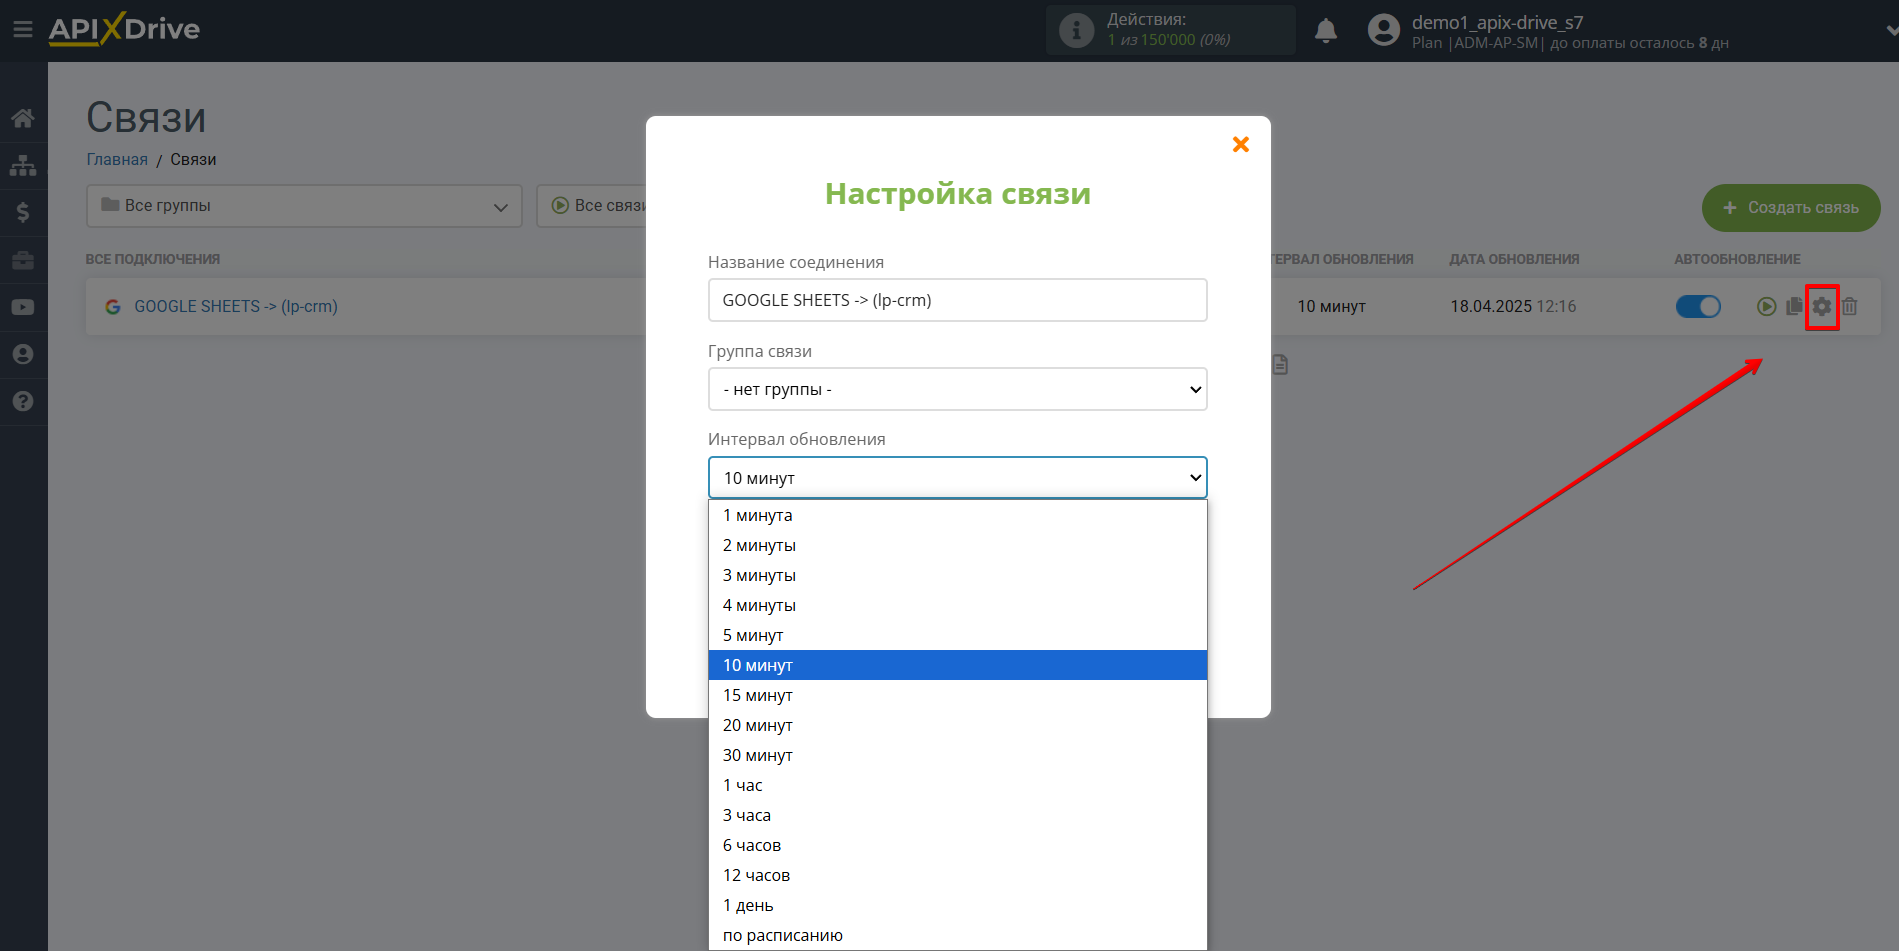The image size is (1899, 951).
Task: Select 10 минут option in list
Action: pyautogui.click(x=957, y=665)
